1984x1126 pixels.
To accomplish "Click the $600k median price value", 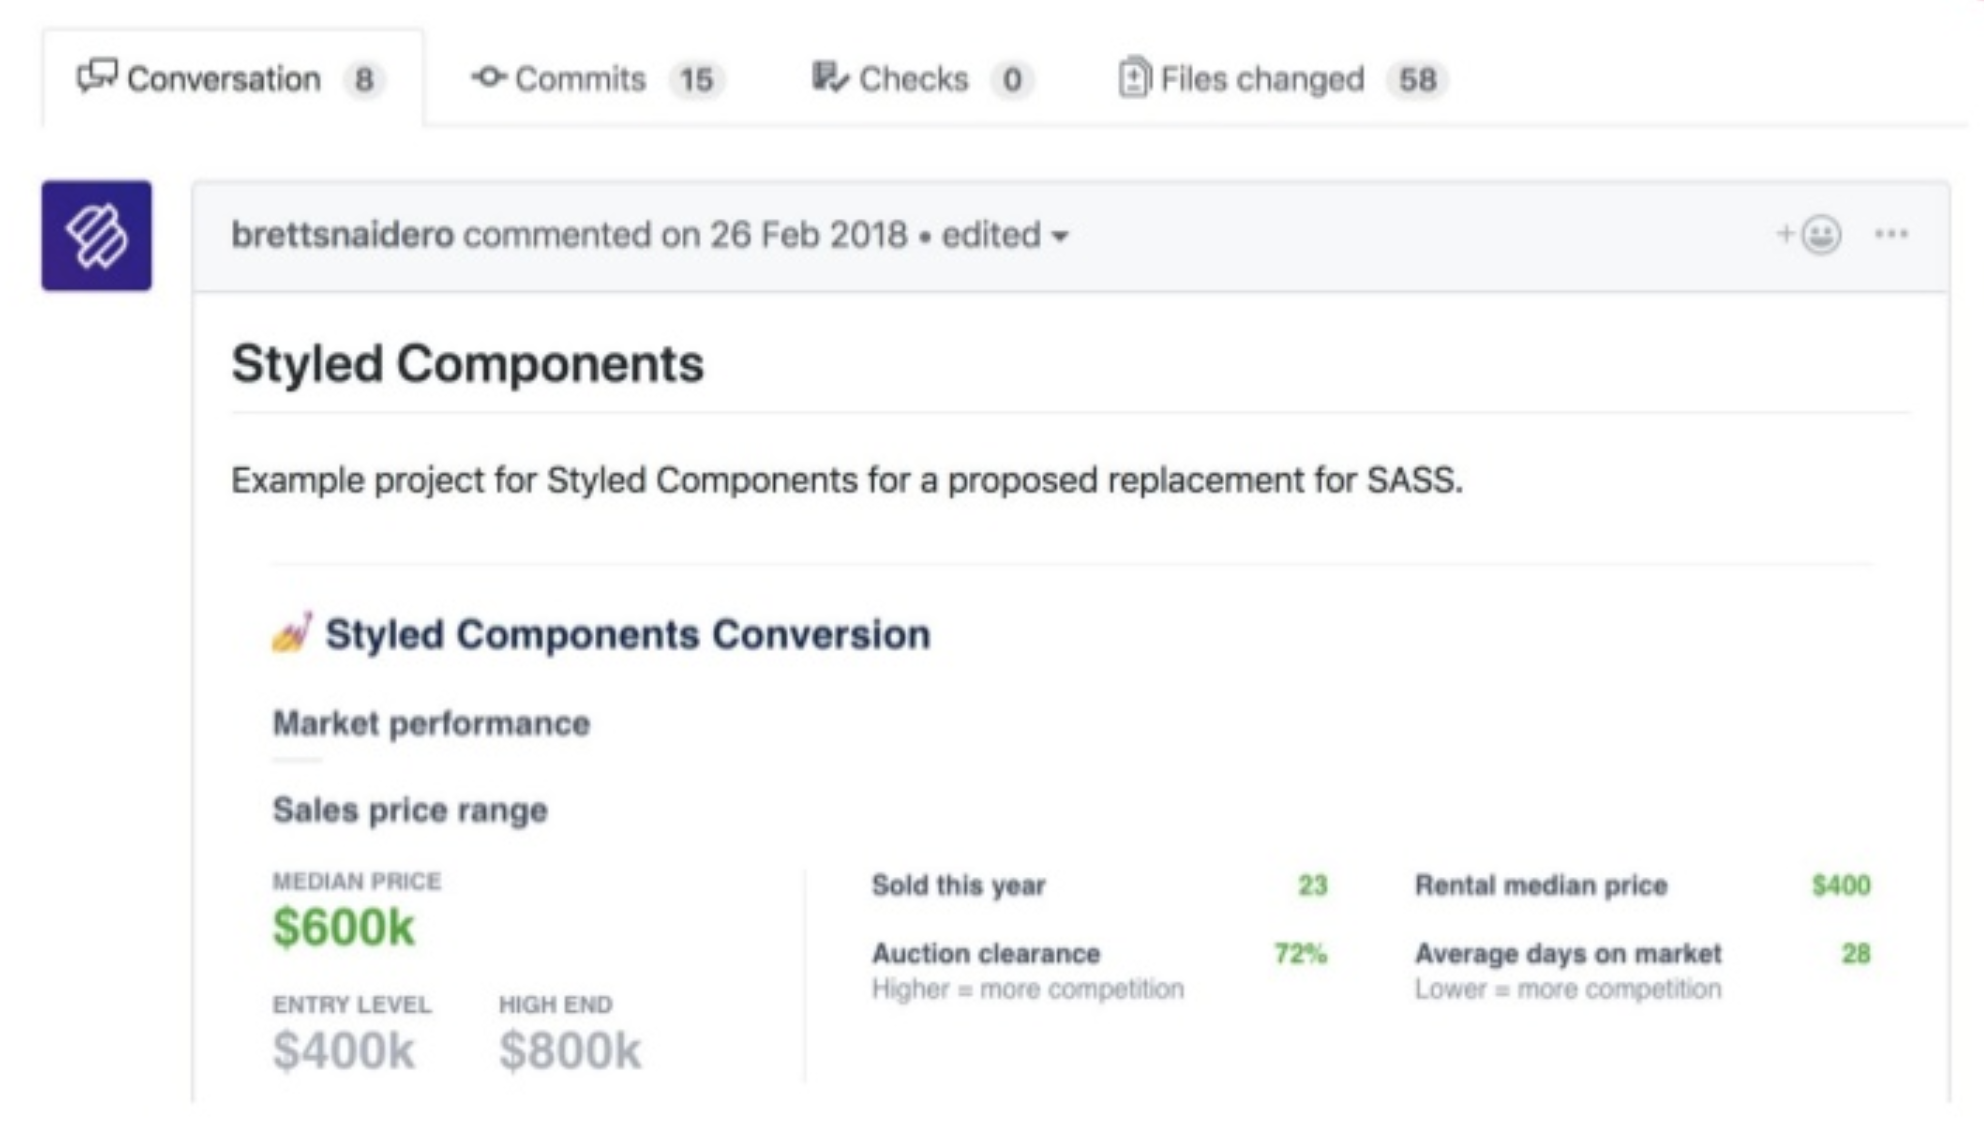I will pyautogui.click(x=343, y=927).
